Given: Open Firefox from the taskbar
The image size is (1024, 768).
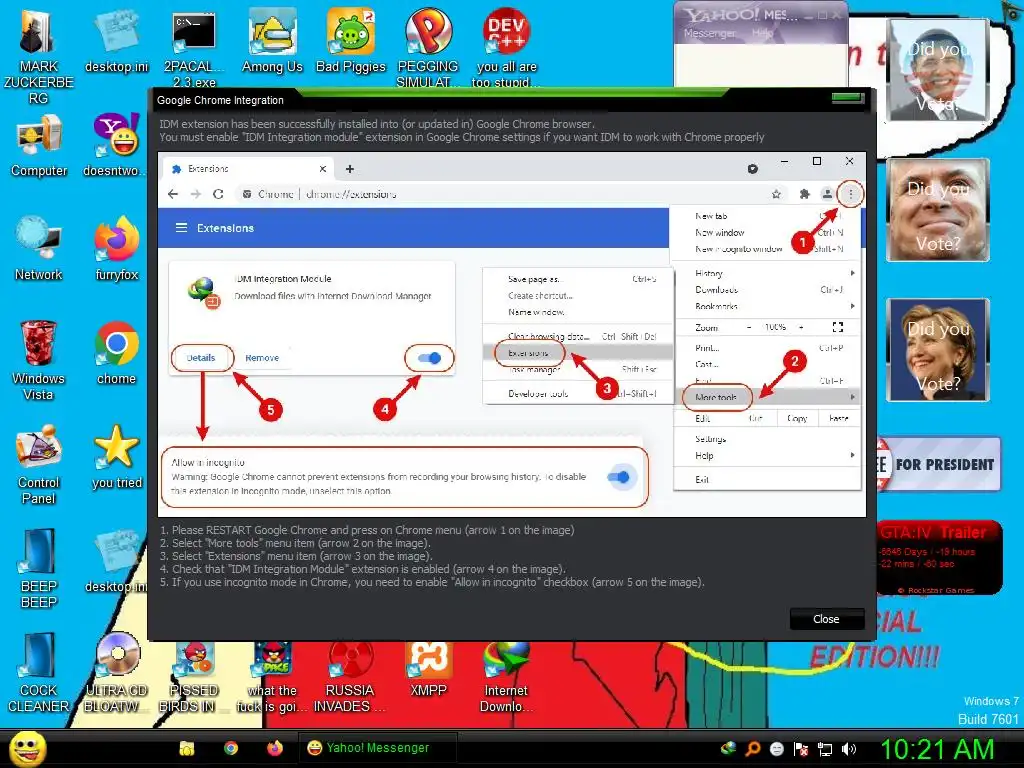Looking at the screenshot, I should click(275, 748).
